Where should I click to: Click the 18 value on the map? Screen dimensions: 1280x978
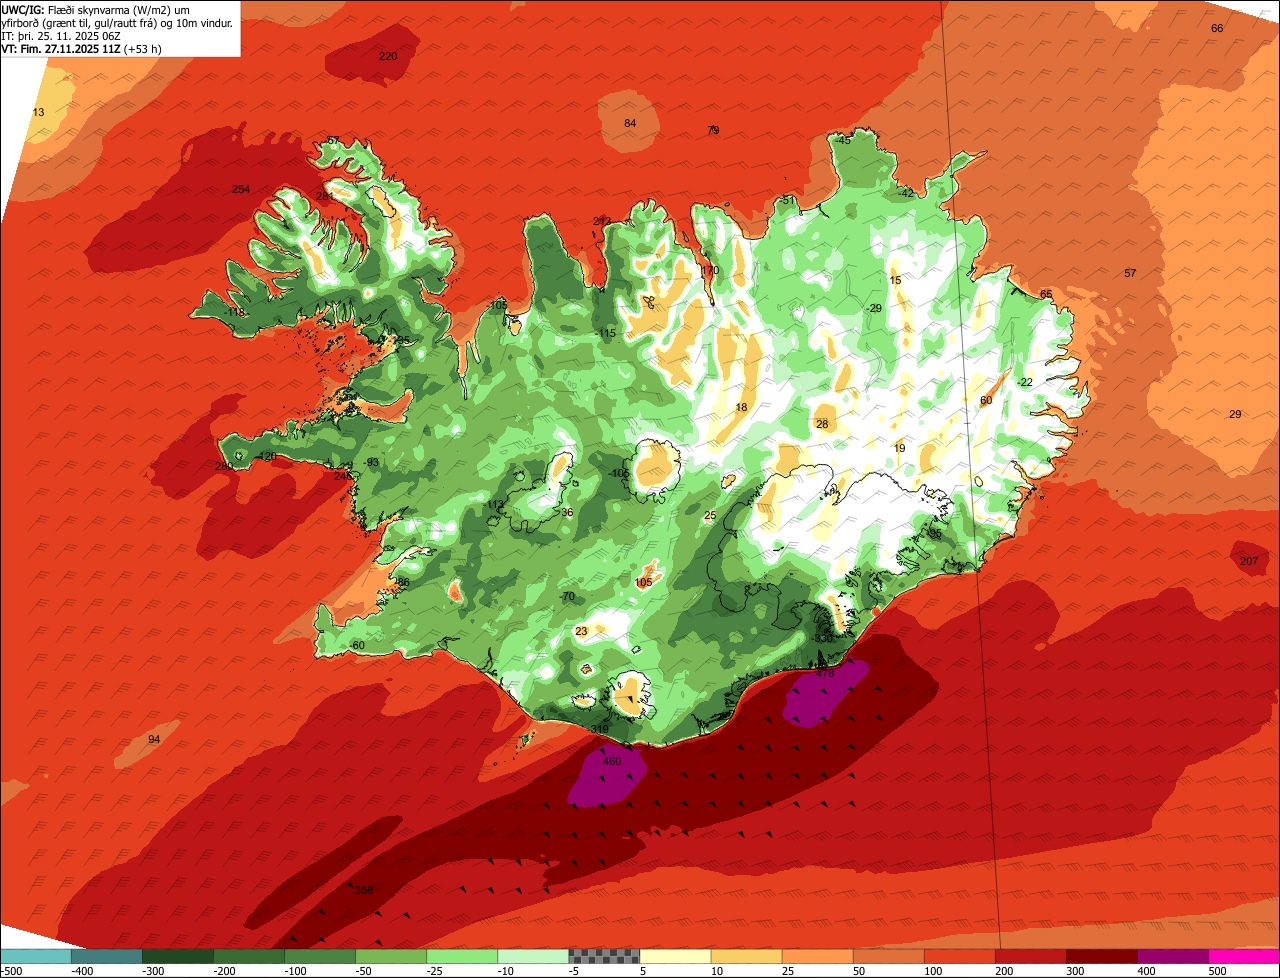[x=741, y=407]
